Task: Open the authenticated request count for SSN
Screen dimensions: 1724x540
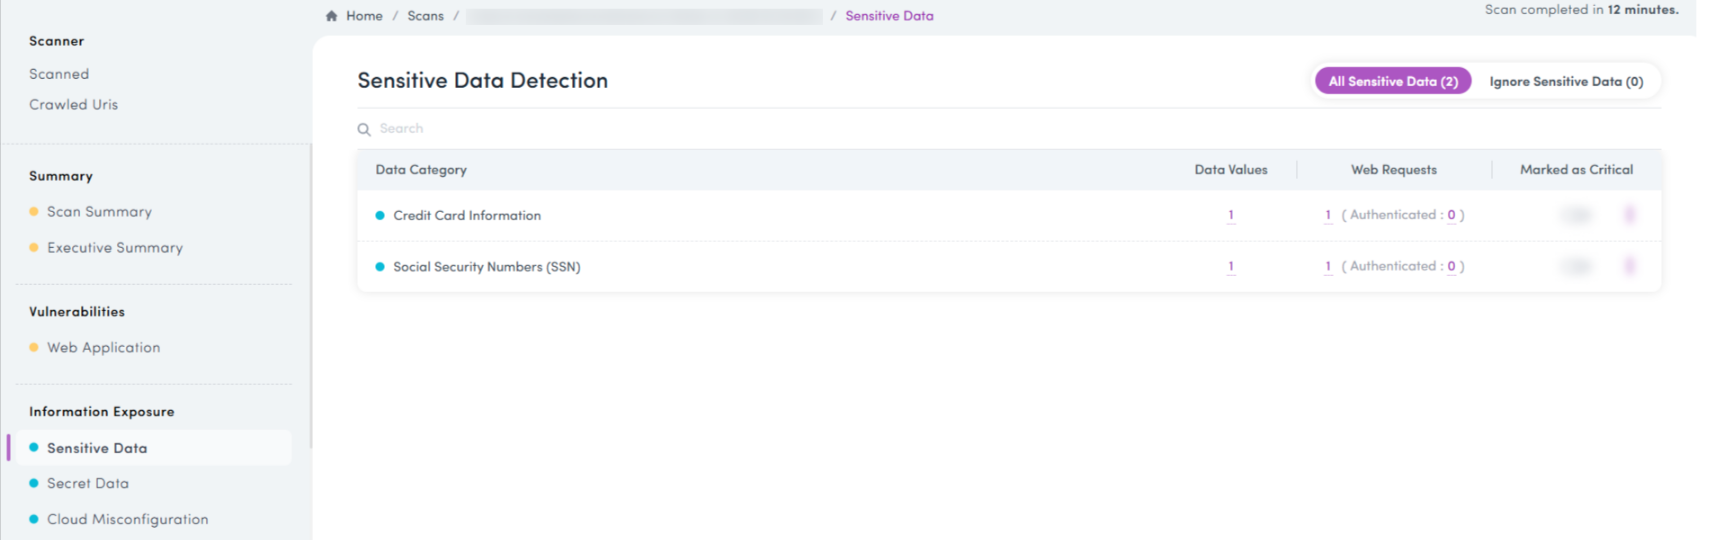Action: [x=1451, y=266]
